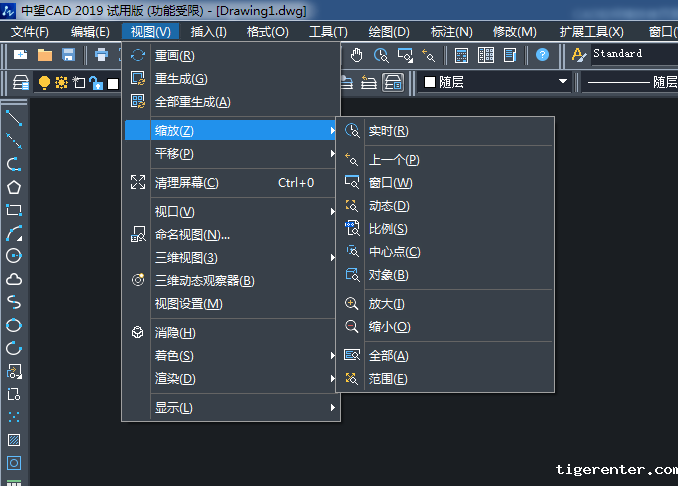Select the Line draw tool
The height and width of the screenshot is (486, 678).
point(14,118)
